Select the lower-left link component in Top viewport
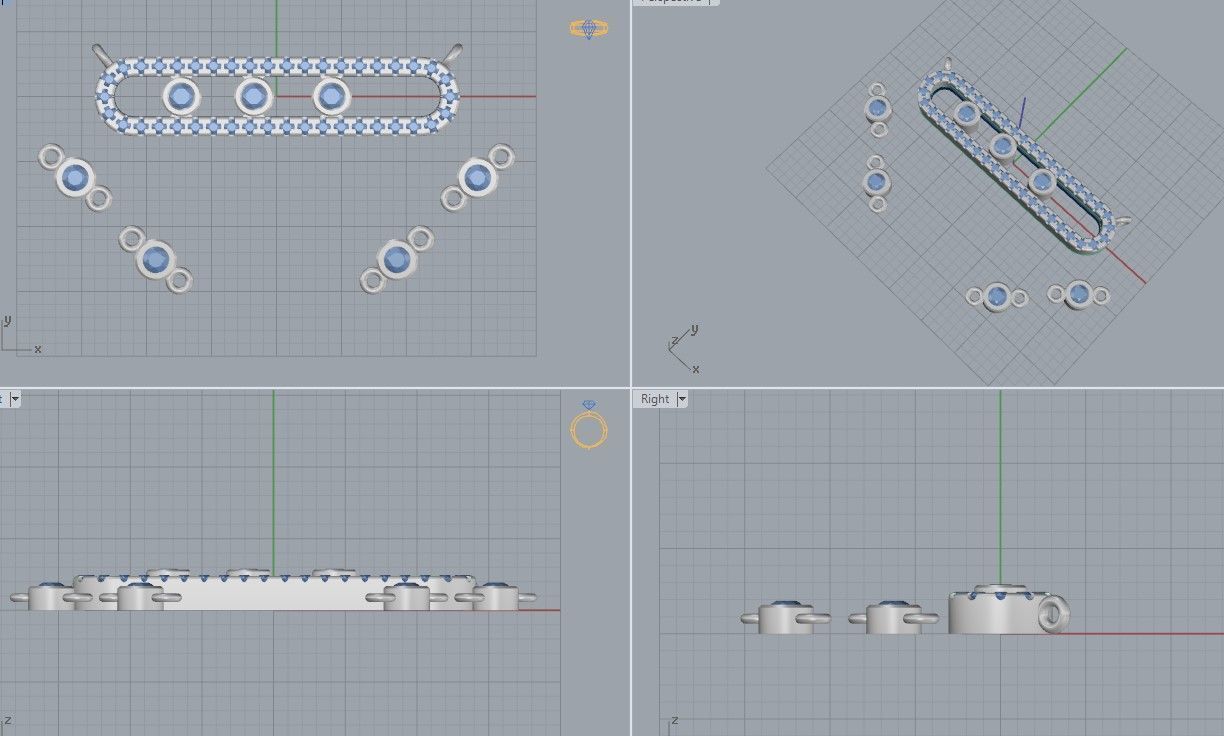 pos(155,259)
